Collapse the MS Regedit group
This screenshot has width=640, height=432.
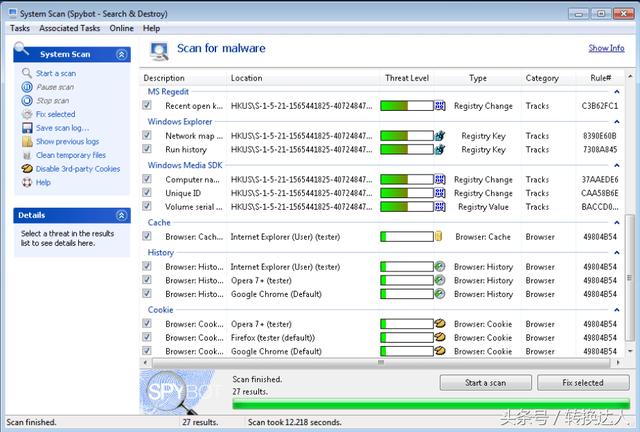coord(617,92)
